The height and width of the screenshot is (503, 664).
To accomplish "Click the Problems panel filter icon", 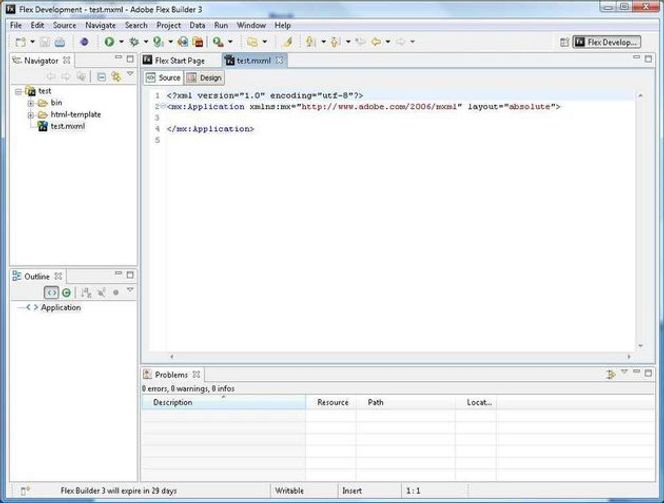I will pyautogui.click(x=610, y=374).
